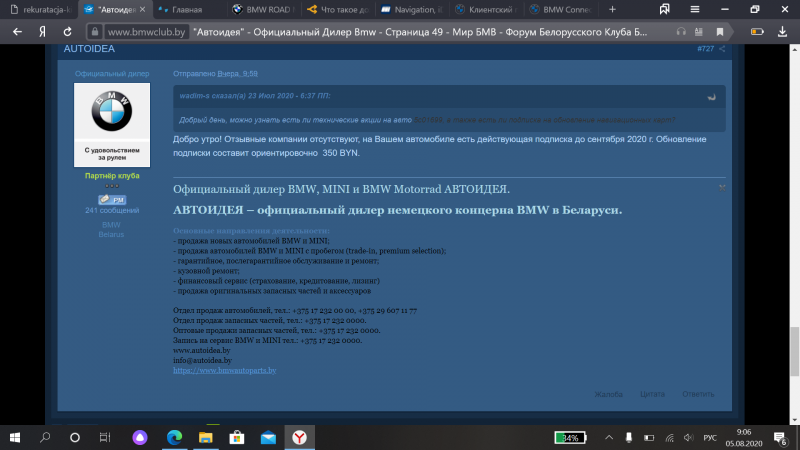Click the Жалоба report button
Screen dimensions: 800x450
click(x=608, y=394)
